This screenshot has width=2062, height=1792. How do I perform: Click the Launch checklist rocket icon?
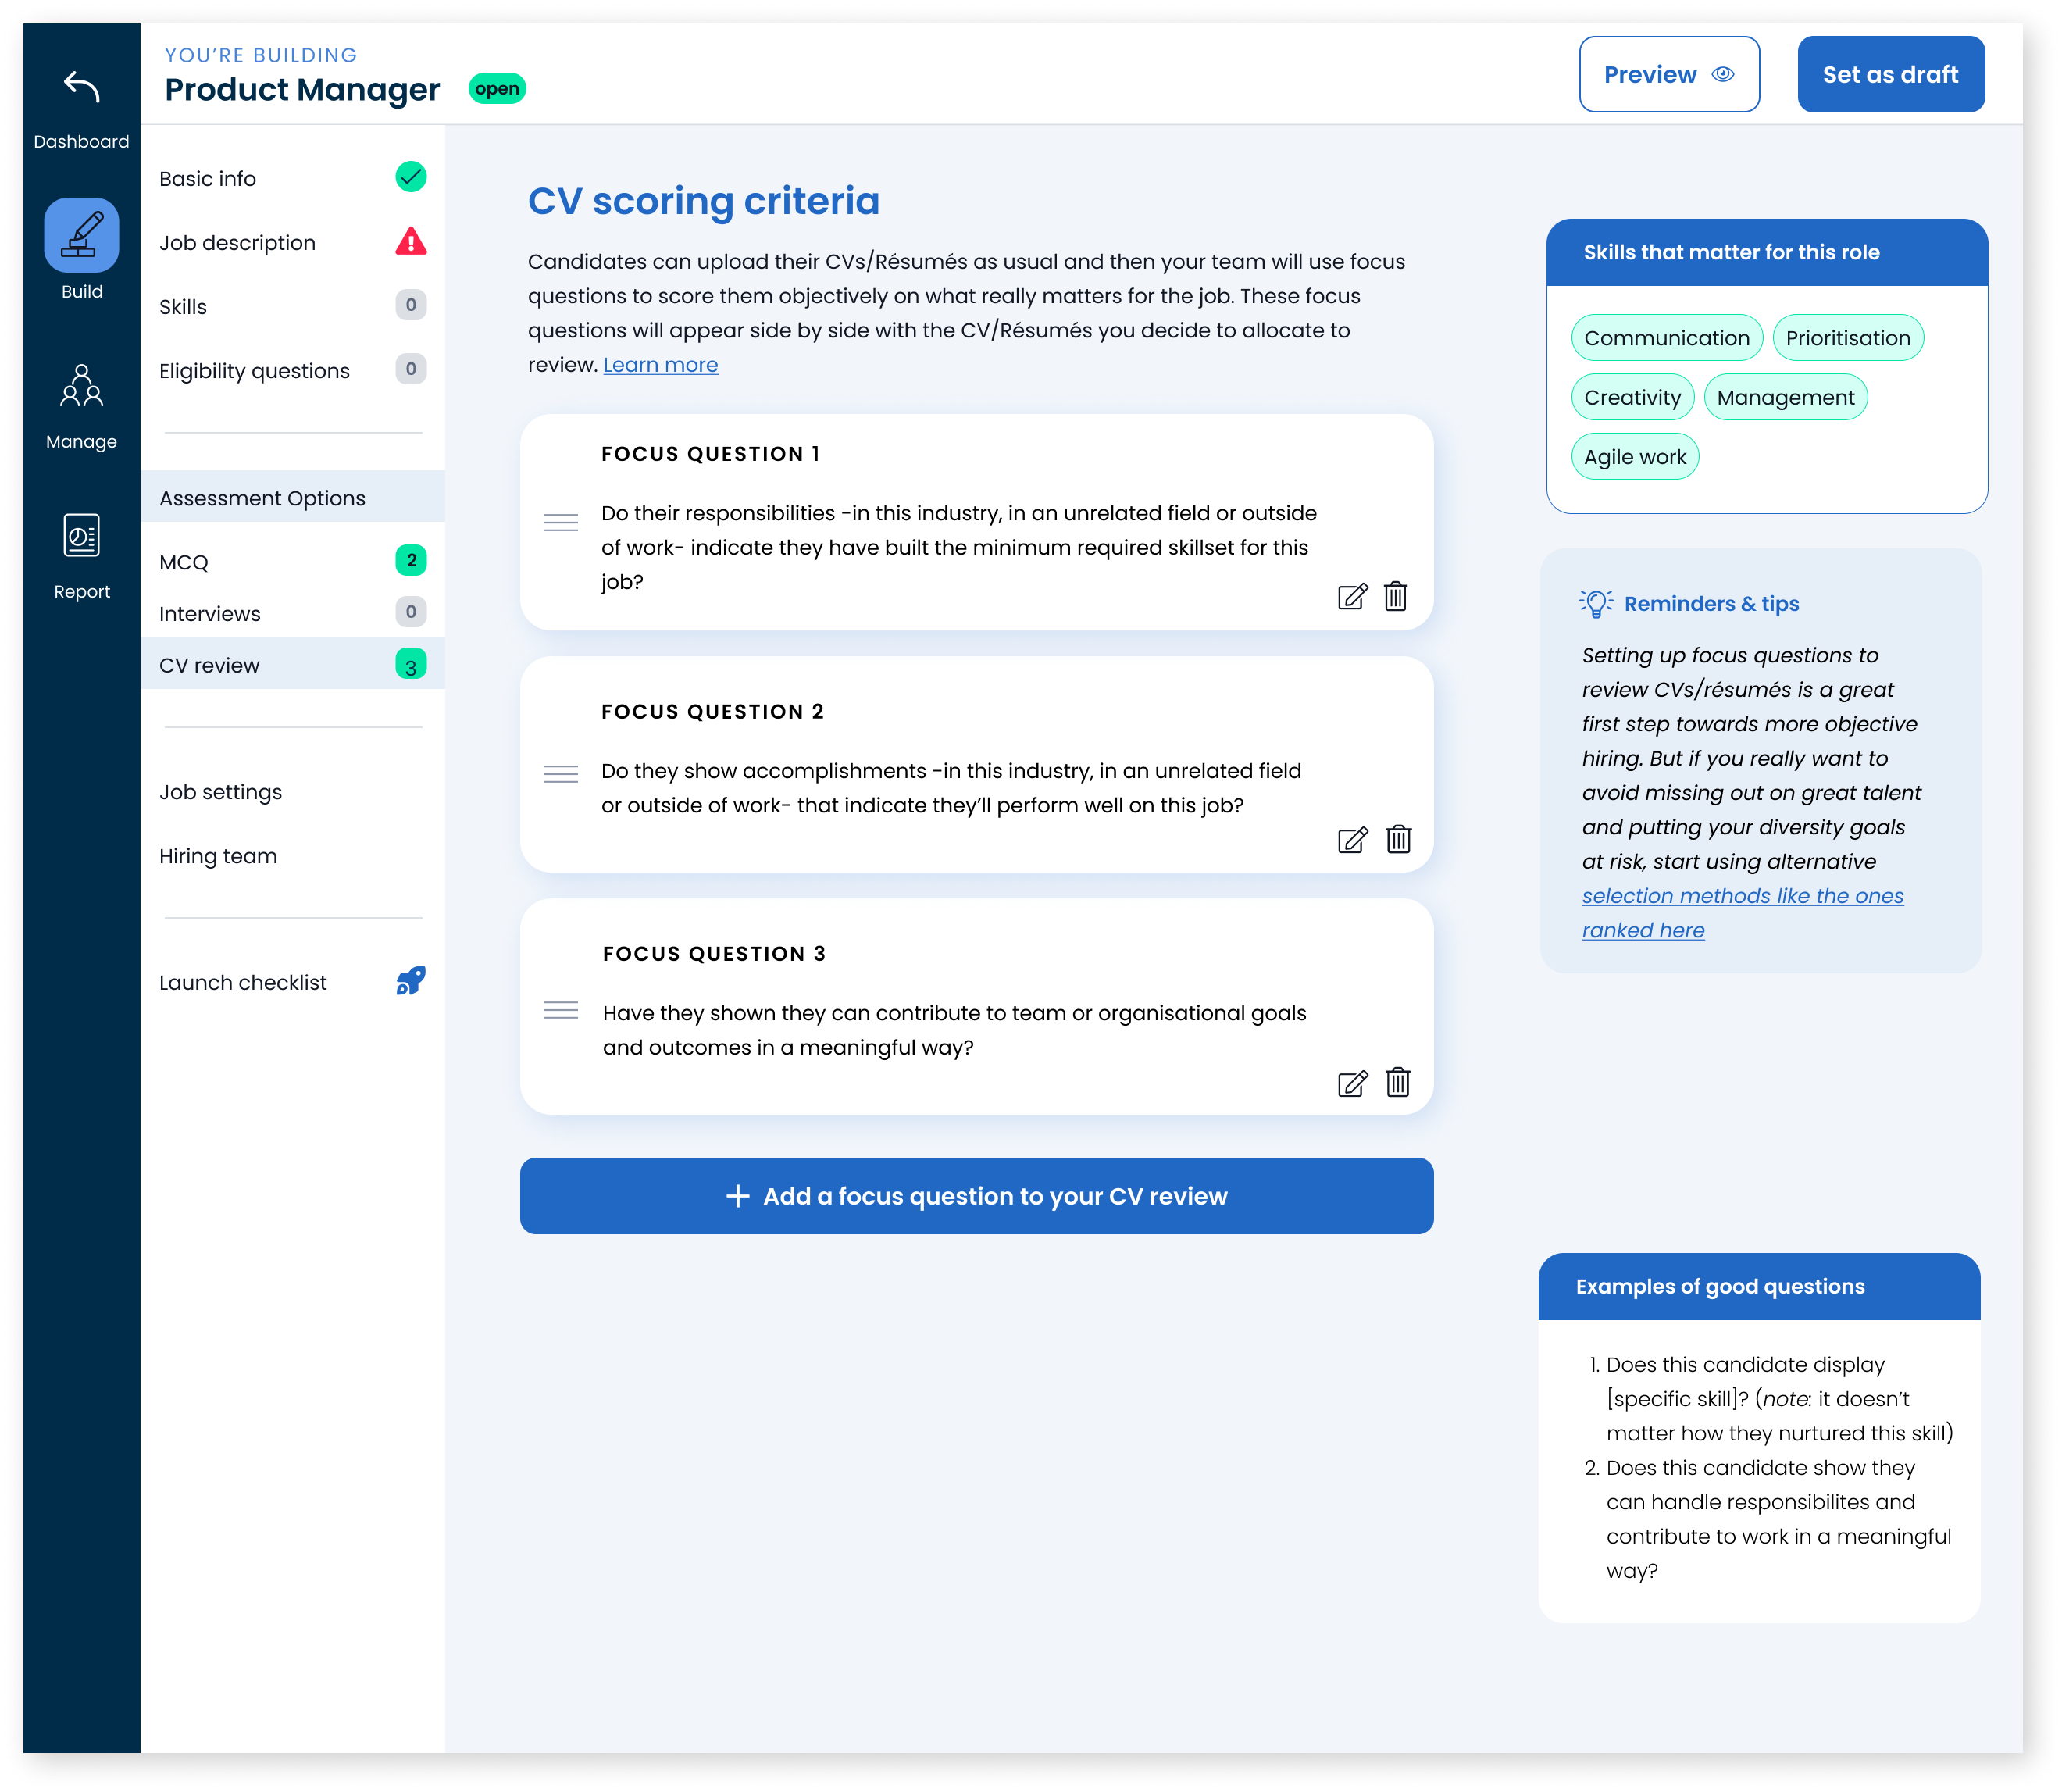[410, 981]
